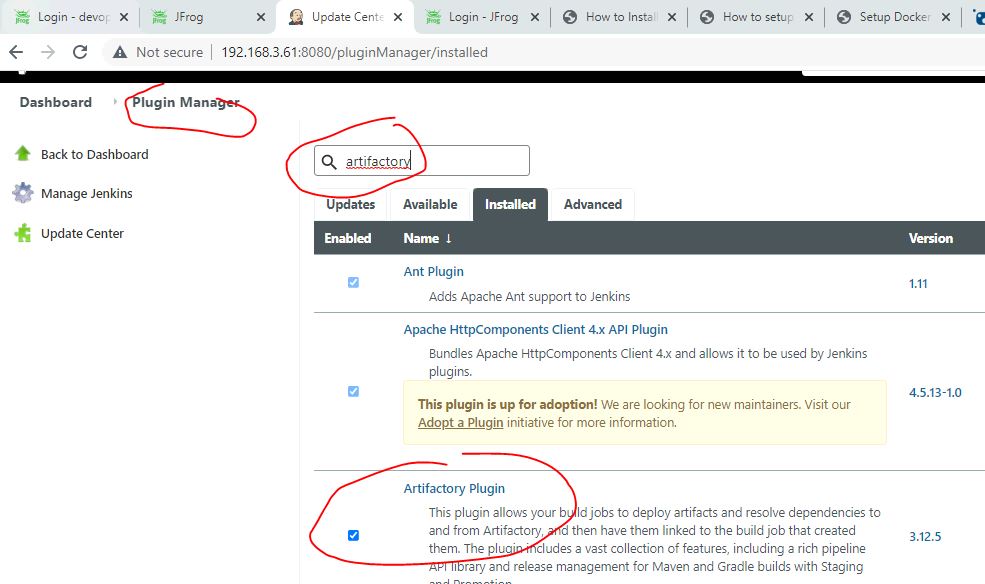Open the Advanced tab
This screenshot has height=584, width=985.
pyautogui.click(x=592, y=204)
